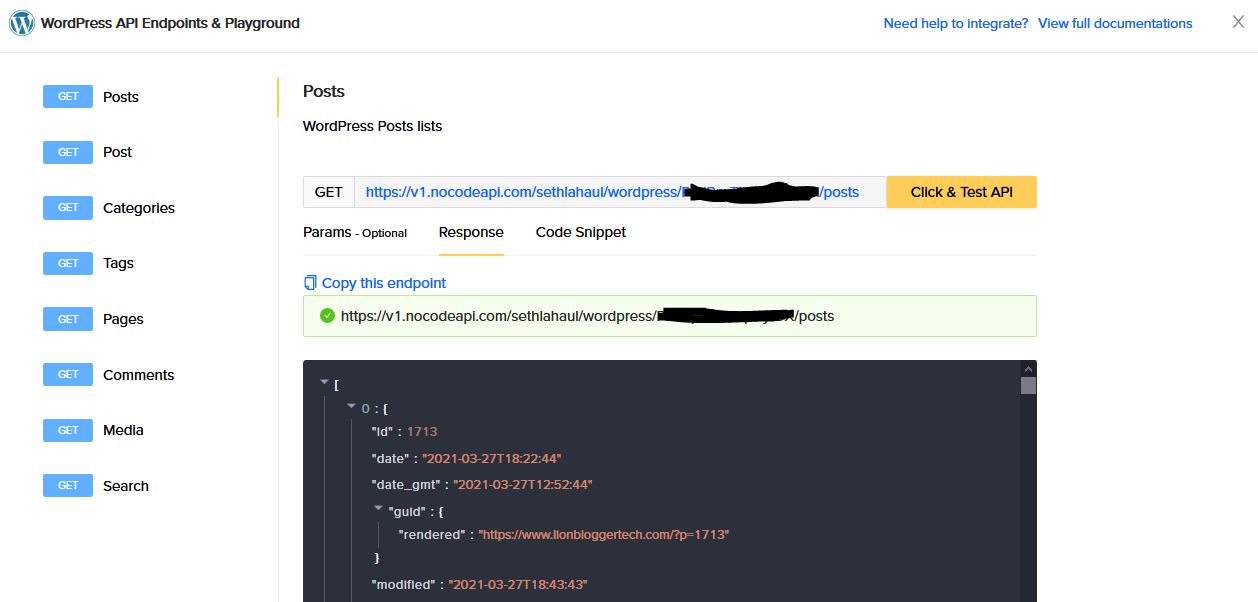This screenshot has height=602, width=1258.
Task: Click the WordPress logo icon
Action: click(20, 21)
